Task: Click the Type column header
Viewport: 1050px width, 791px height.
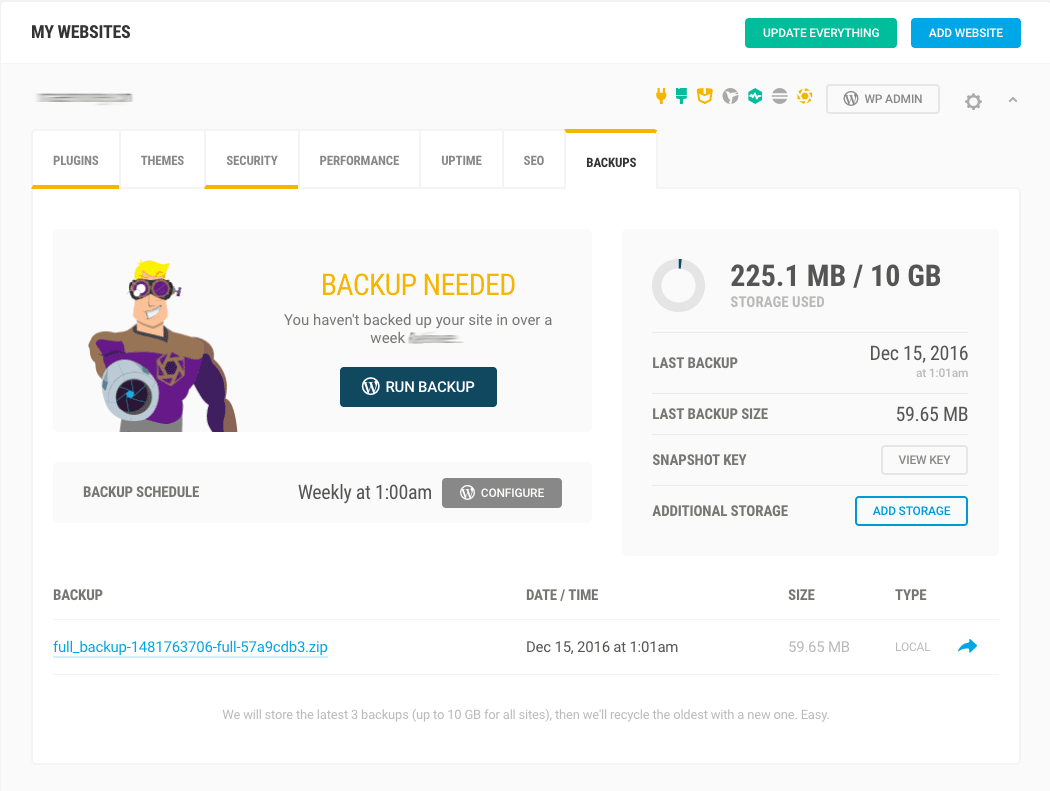Action: coord(911,595)
